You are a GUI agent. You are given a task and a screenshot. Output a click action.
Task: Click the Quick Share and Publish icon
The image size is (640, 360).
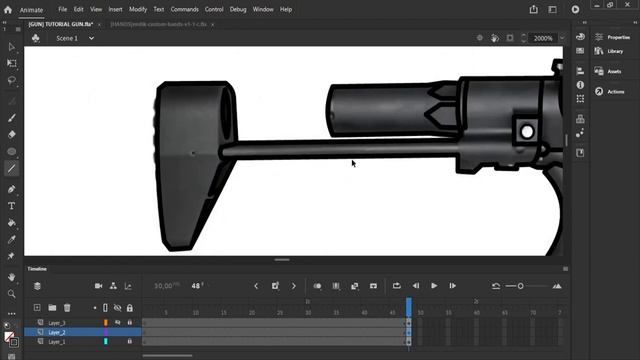533,9
